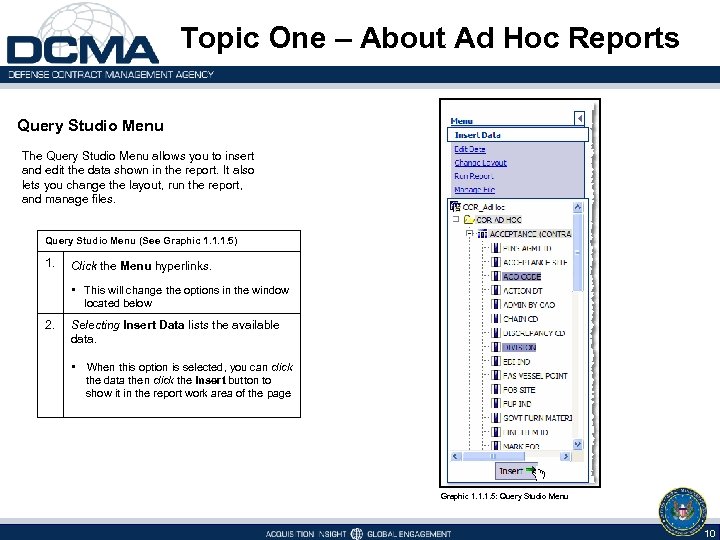This screenshot has height=540, width=720.
Task: Click the vertical scrollbar thumb in tree
Action: point(578,252)
